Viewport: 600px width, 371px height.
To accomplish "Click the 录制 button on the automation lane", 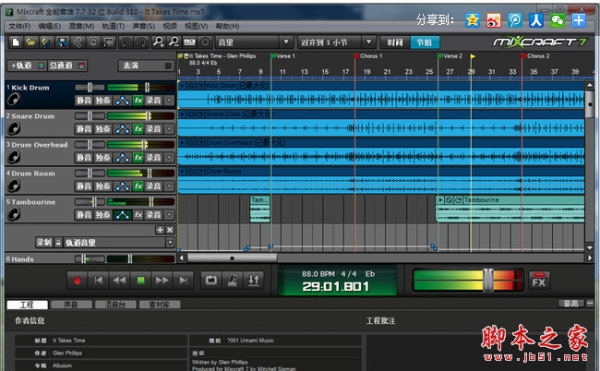I will coord(44,242).
